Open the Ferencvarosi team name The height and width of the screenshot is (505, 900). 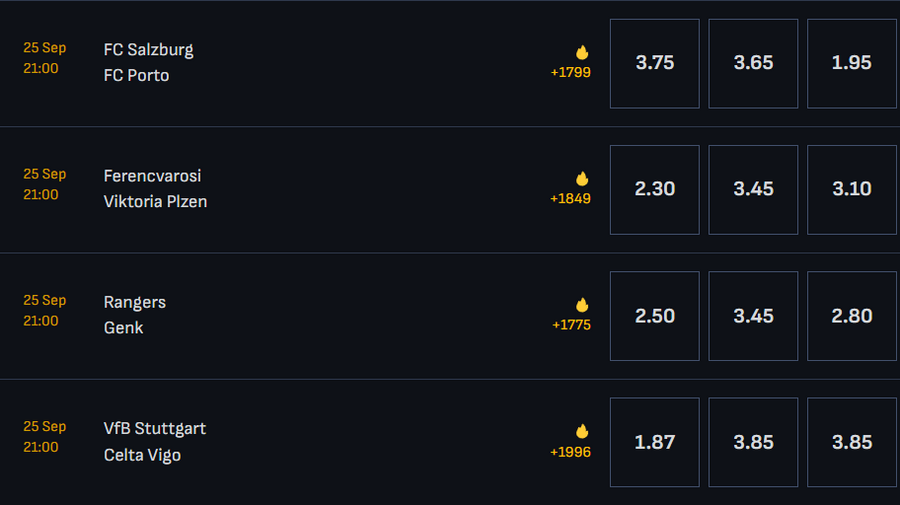pyautogui.click(x=152, y=176)
